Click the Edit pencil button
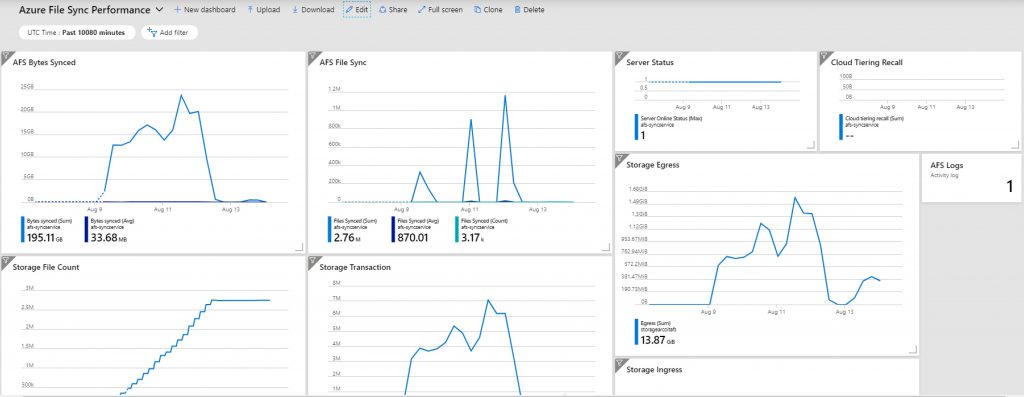The image size is (1024, 397). click(x=357, y=10)
